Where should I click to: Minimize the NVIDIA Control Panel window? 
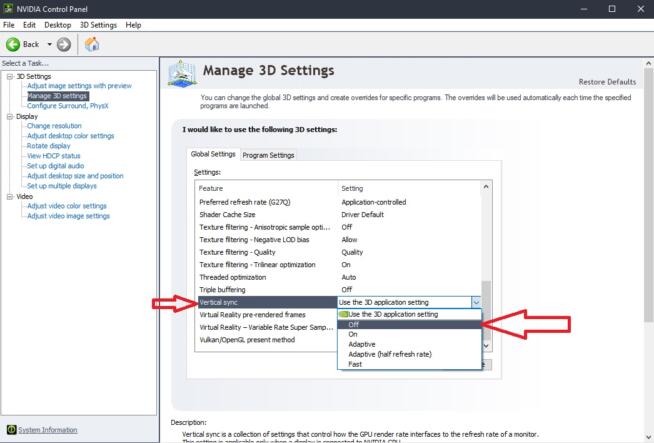click(584, 9)
